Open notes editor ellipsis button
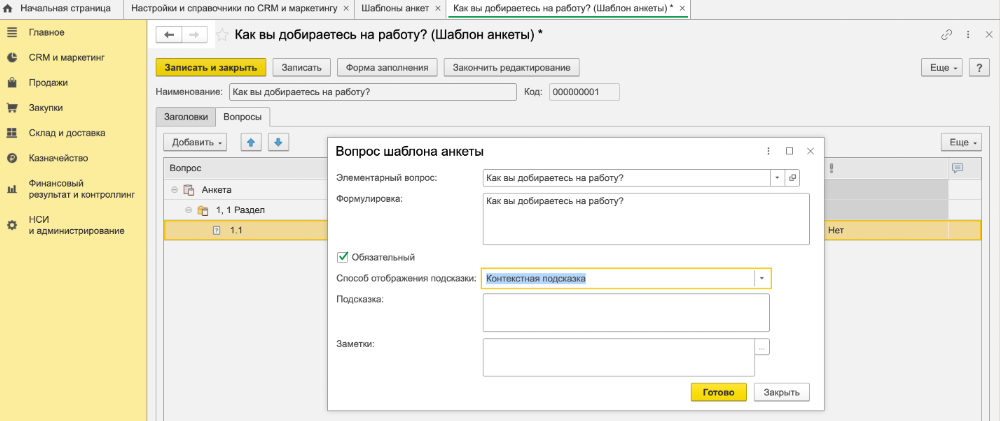Image resolution: width=1000 pixels, height=421 pixels. (763, 346)
